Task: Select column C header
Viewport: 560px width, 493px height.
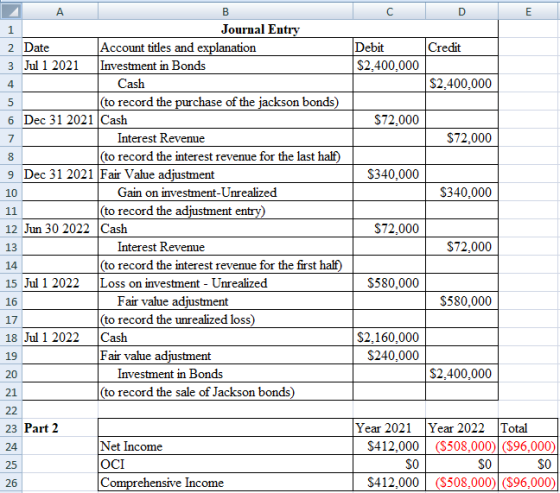Action: (389, 11)
